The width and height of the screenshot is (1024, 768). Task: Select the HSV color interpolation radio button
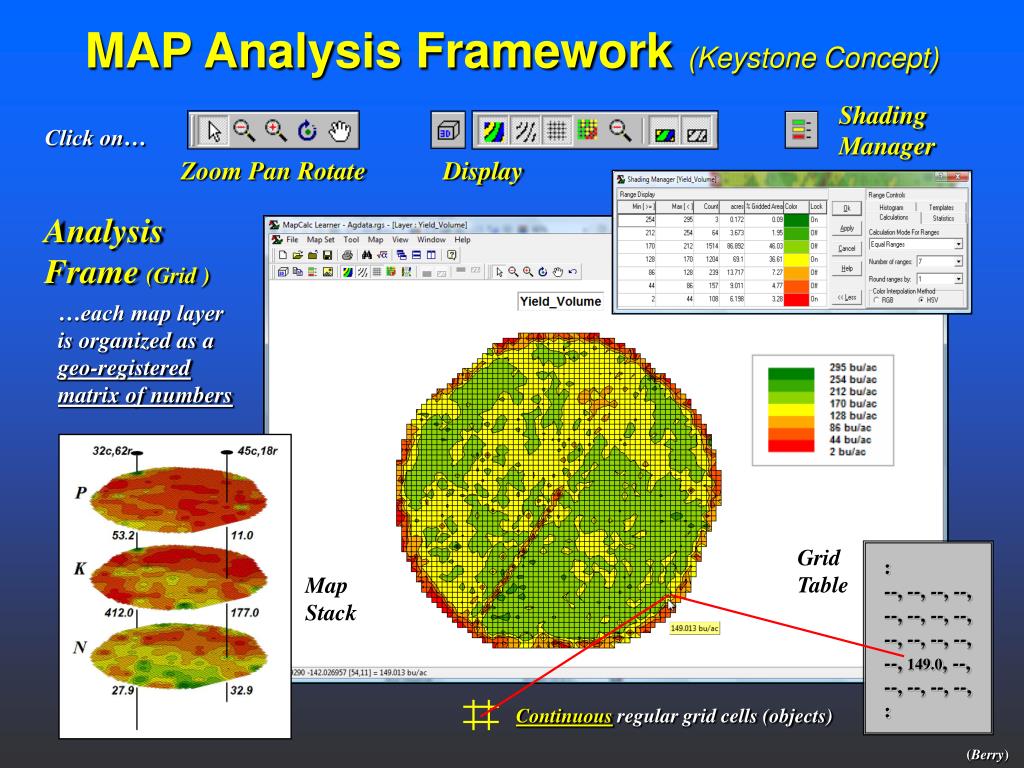tap(921, 300)
